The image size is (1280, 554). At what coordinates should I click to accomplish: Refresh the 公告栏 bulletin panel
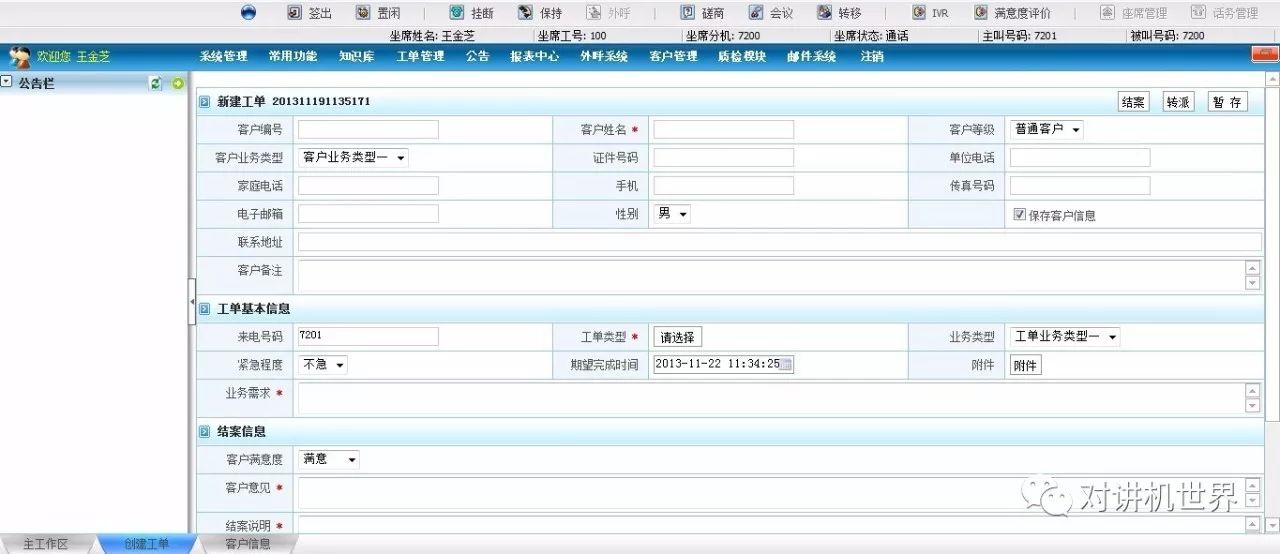156,84
